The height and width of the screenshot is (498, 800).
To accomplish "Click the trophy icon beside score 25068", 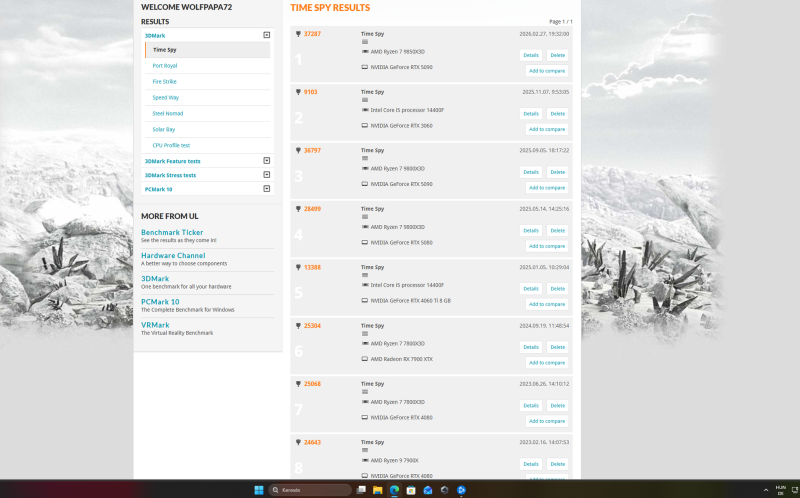I will click(298, 384).
